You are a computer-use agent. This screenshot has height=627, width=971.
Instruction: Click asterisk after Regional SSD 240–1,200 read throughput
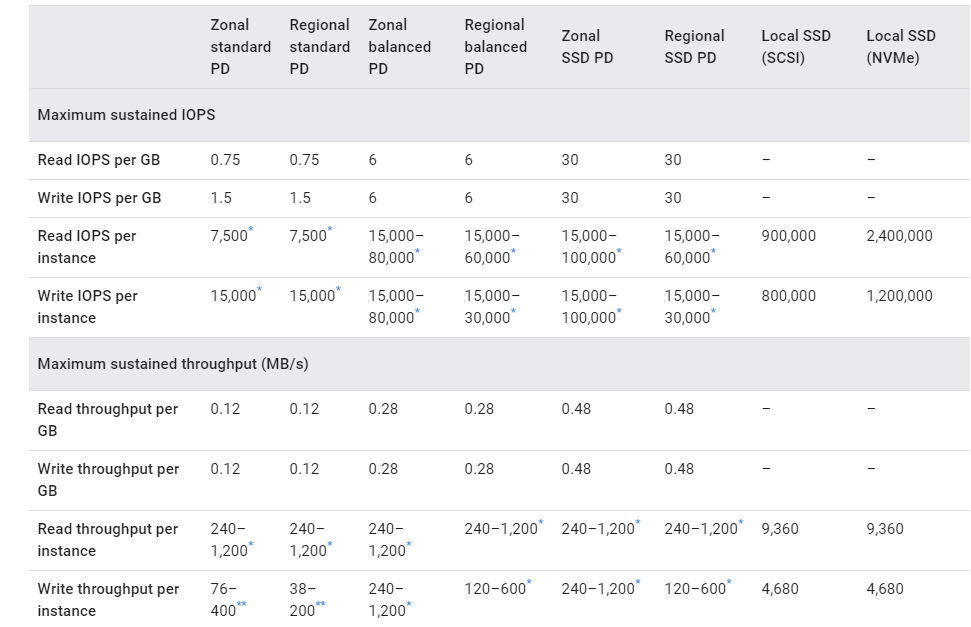(x=741, y=522)
